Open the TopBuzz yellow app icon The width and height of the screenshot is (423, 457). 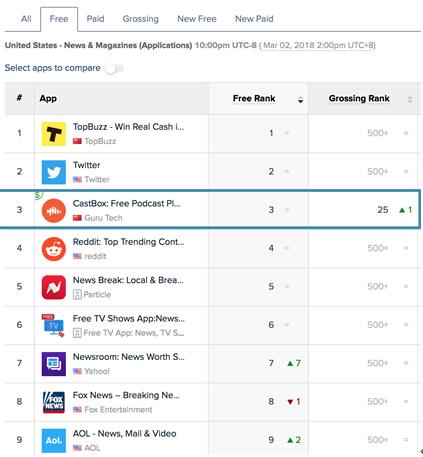click(54, 134)
